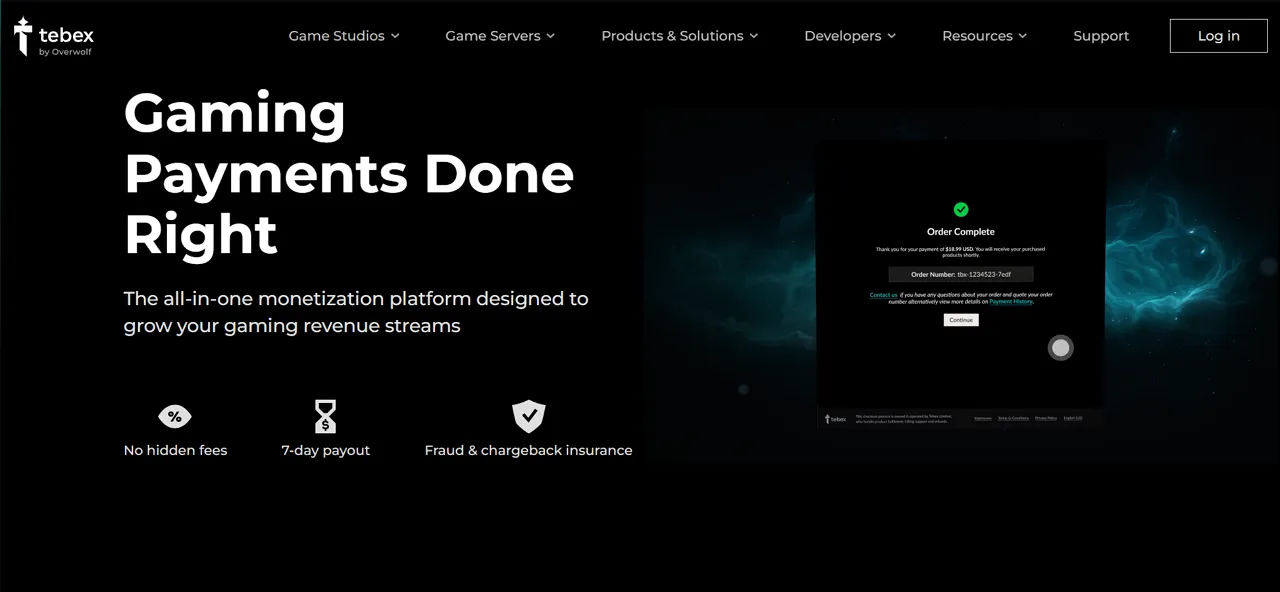Viewport: 1280px width, 592px height.
Task: Select the hourglass icon for 7-day payout
Action: 325,416
